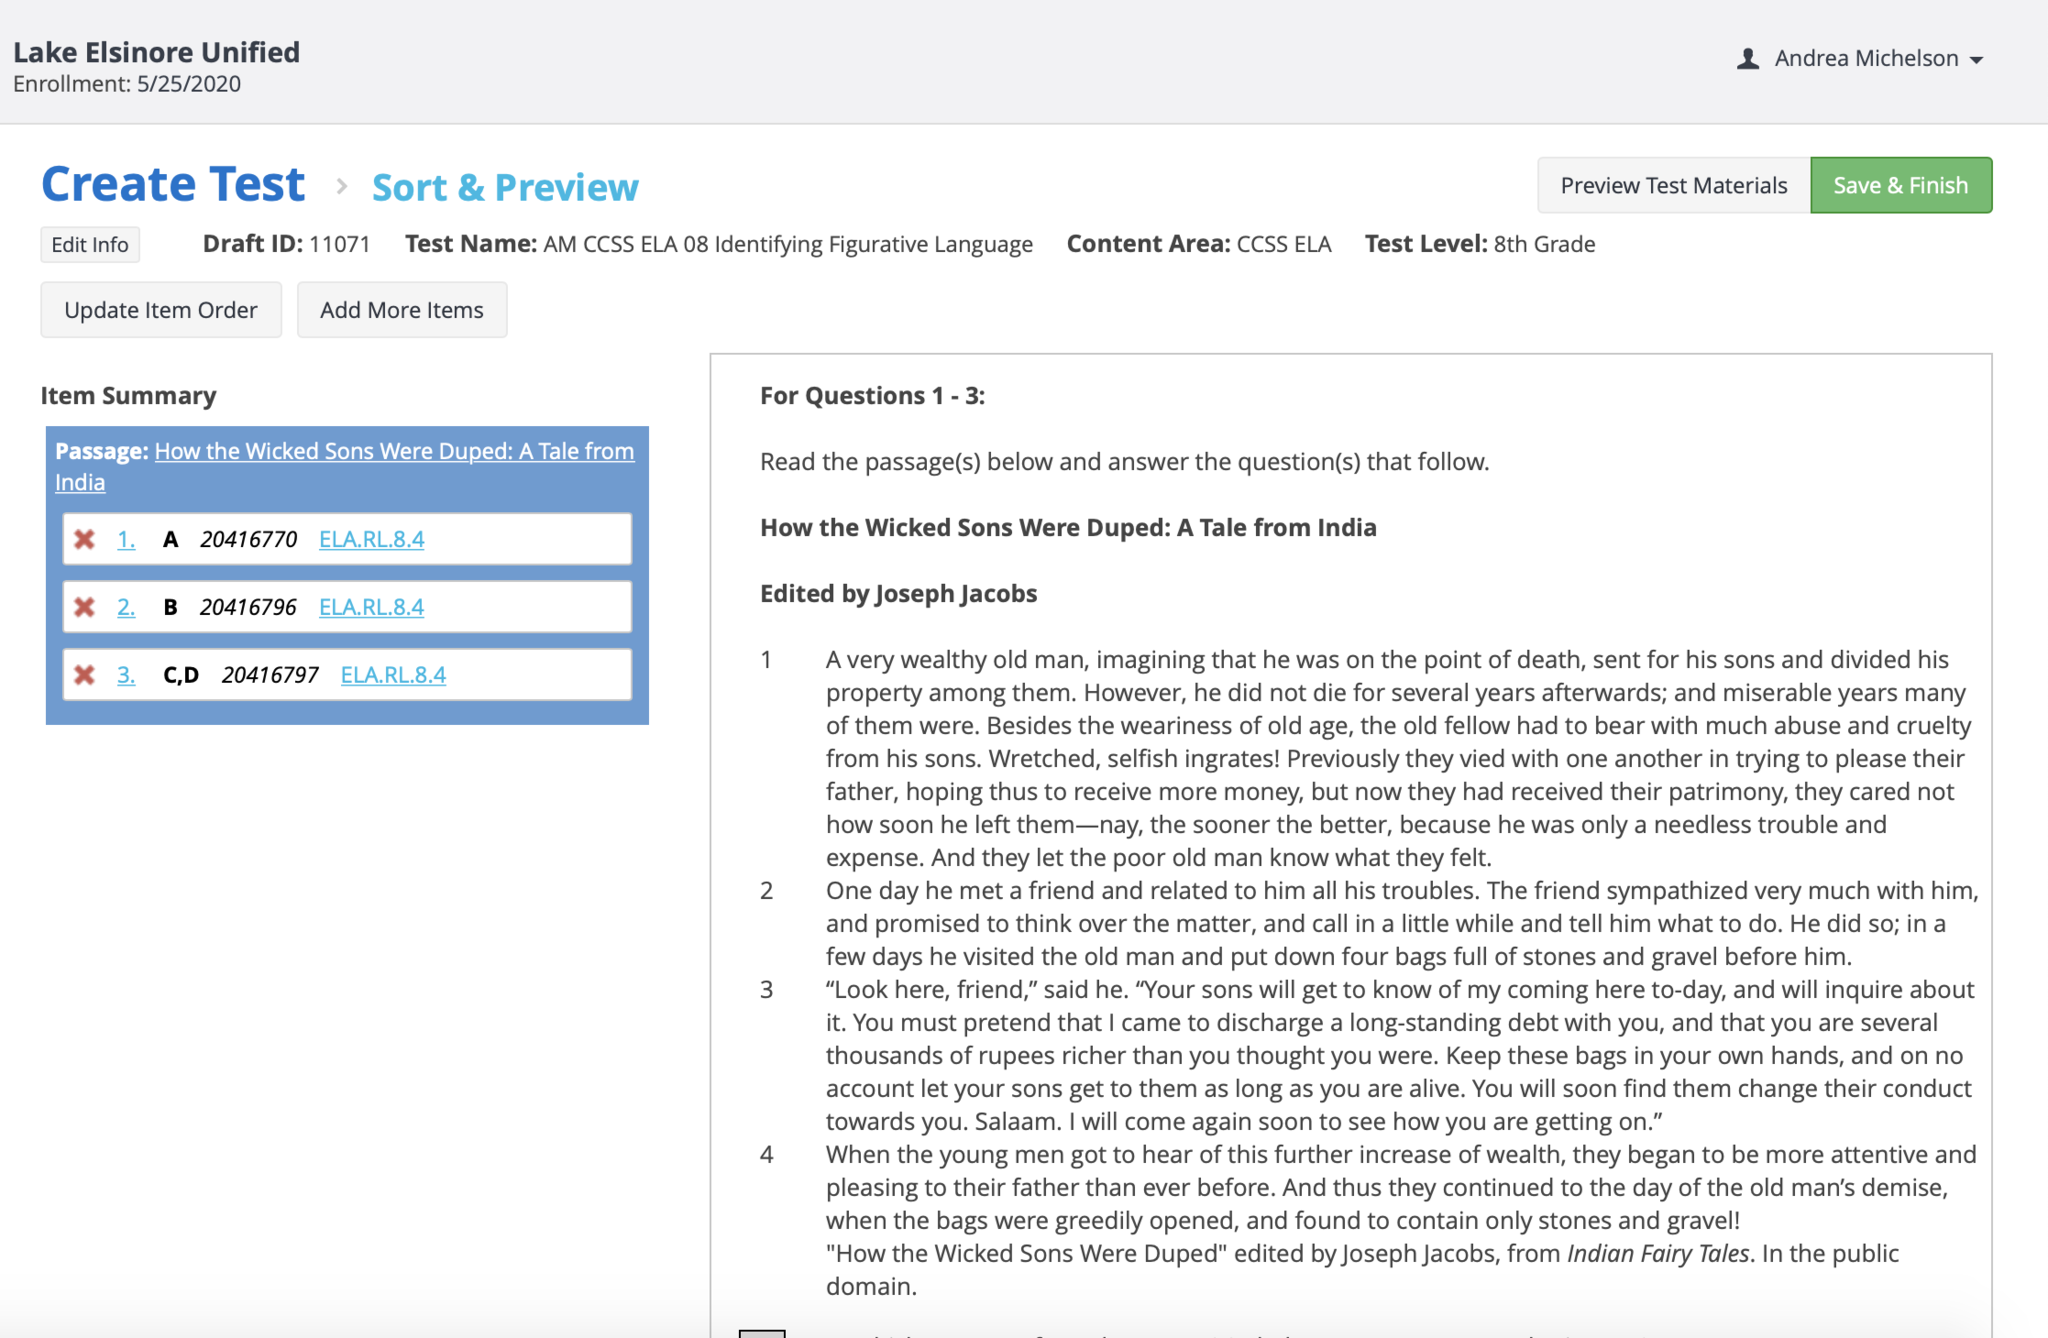
Task: Click the Create Test heading
Action: point(173,185)
